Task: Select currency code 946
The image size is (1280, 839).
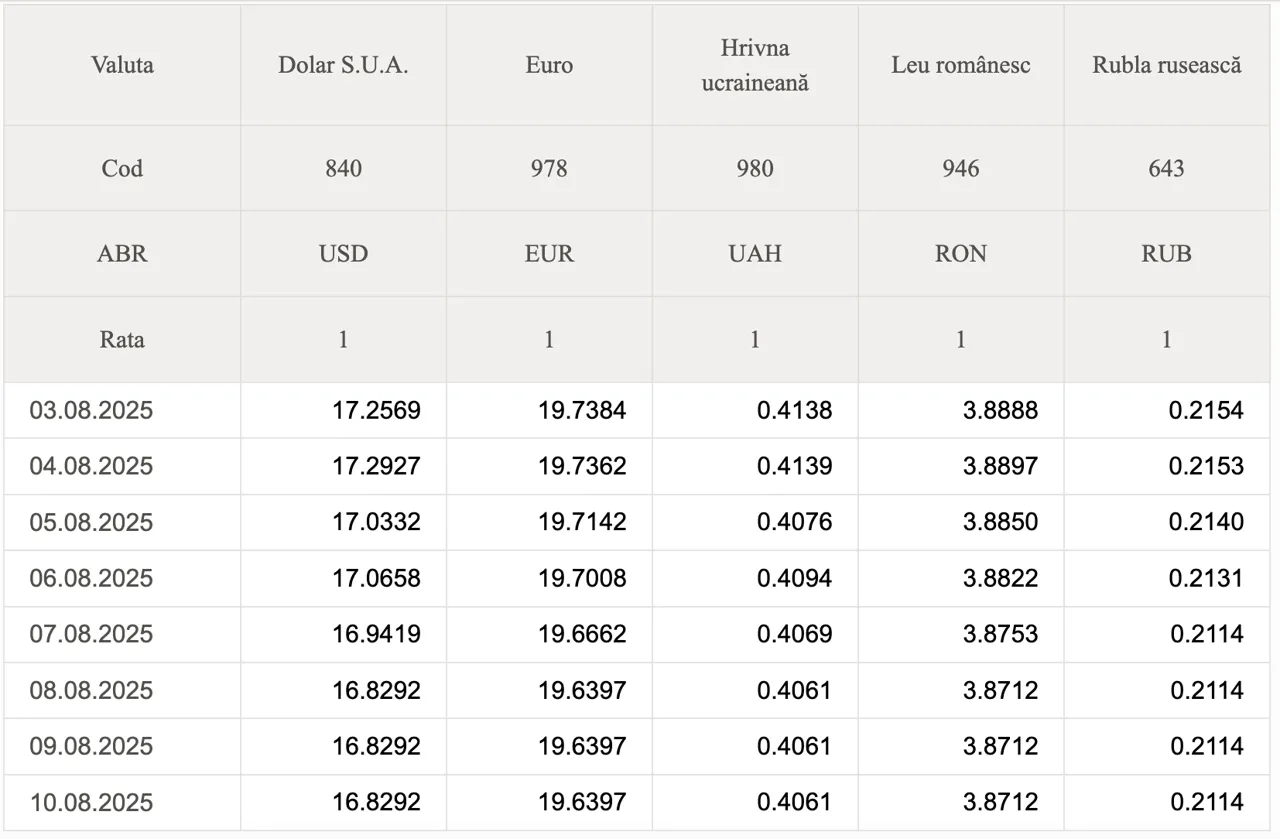Action: (x=961, y=168)
